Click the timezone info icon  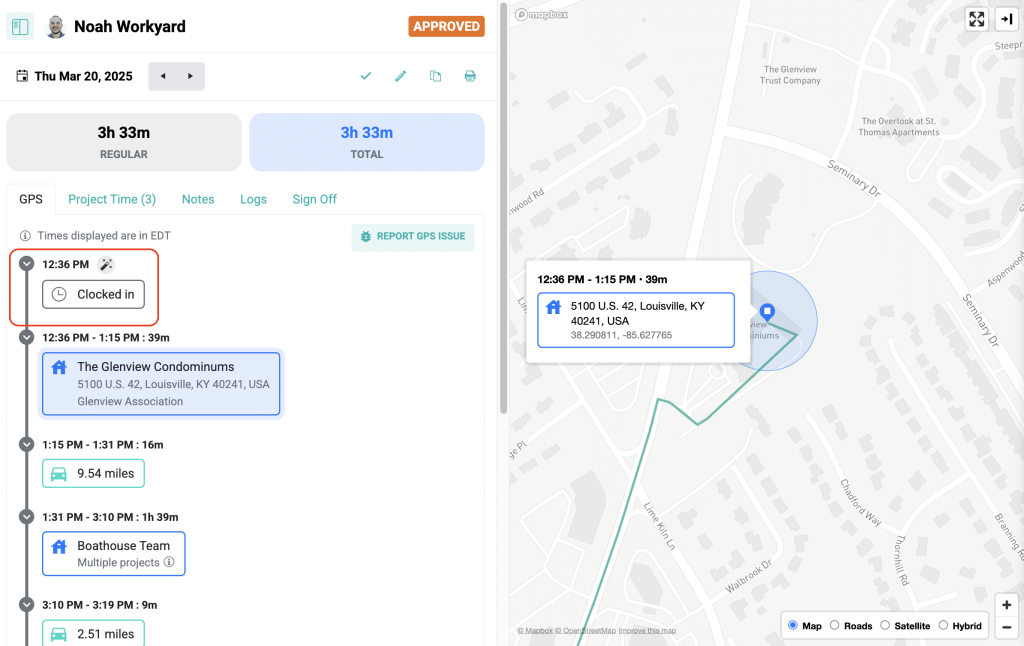[x=25, y=236]
